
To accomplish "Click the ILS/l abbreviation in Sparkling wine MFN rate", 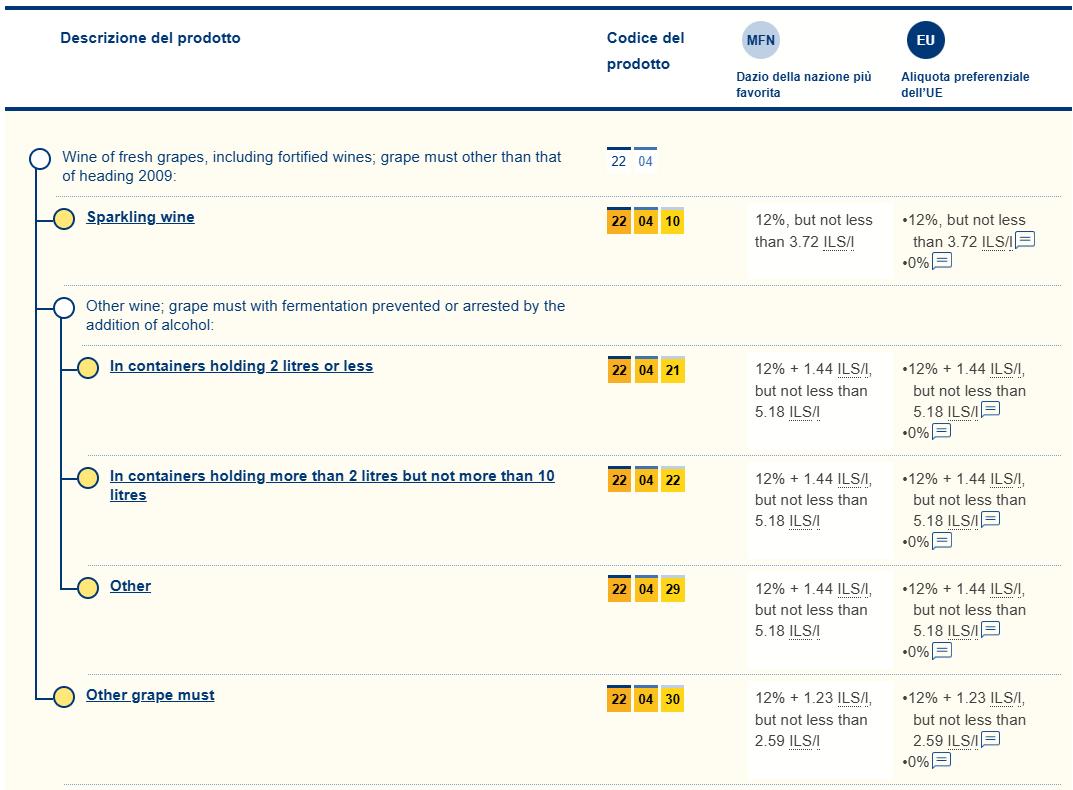I will 838,242.
